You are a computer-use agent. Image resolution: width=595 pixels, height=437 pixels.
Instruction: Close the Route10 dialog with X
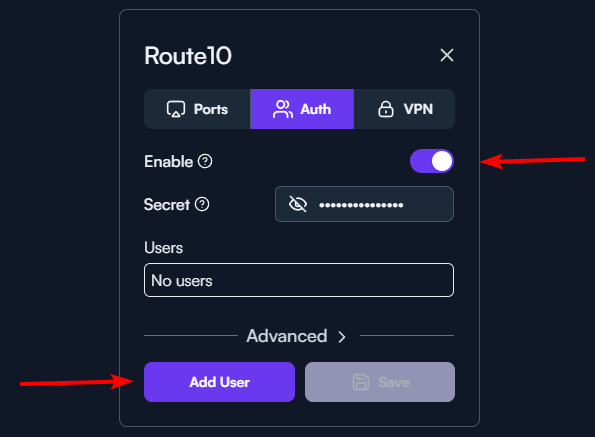click(x=447, y=55)
